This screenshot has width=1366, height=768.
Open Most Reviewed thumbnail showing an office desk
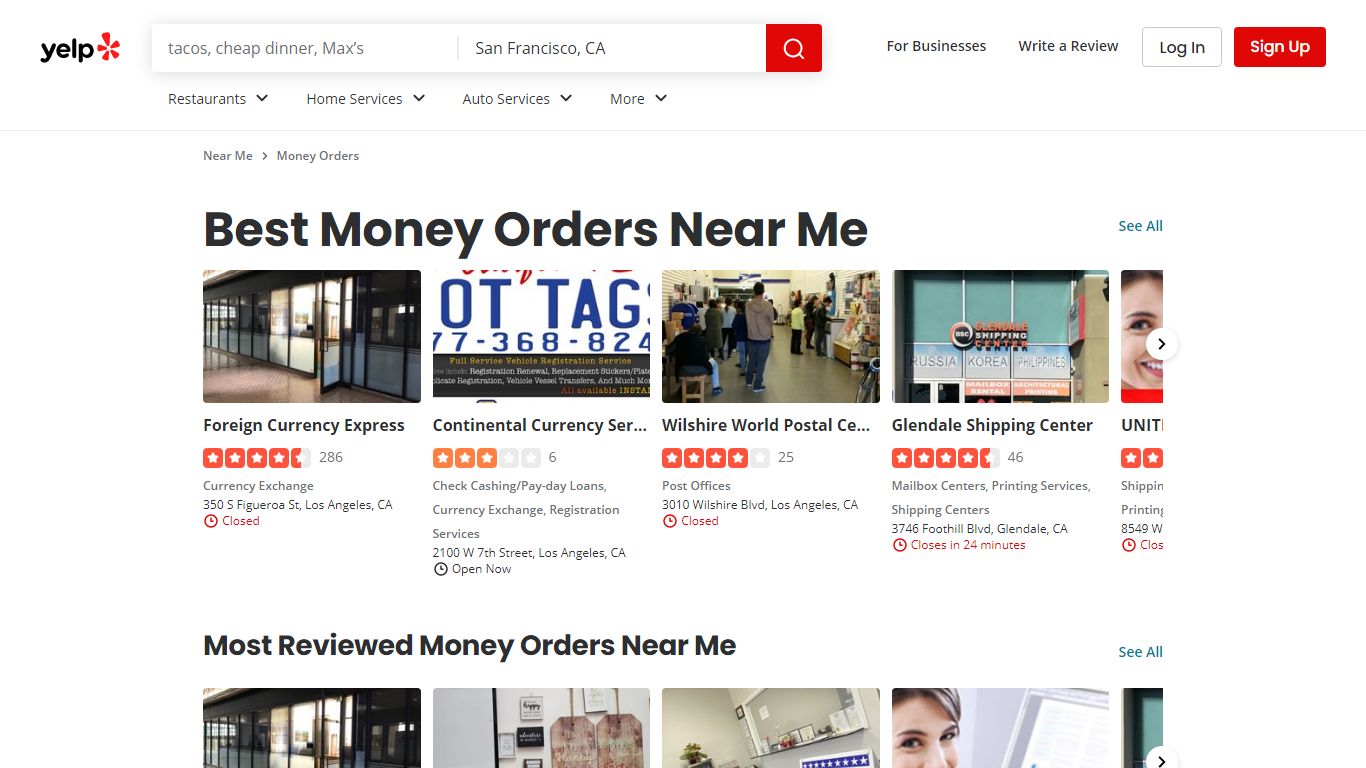coord(771,728)
